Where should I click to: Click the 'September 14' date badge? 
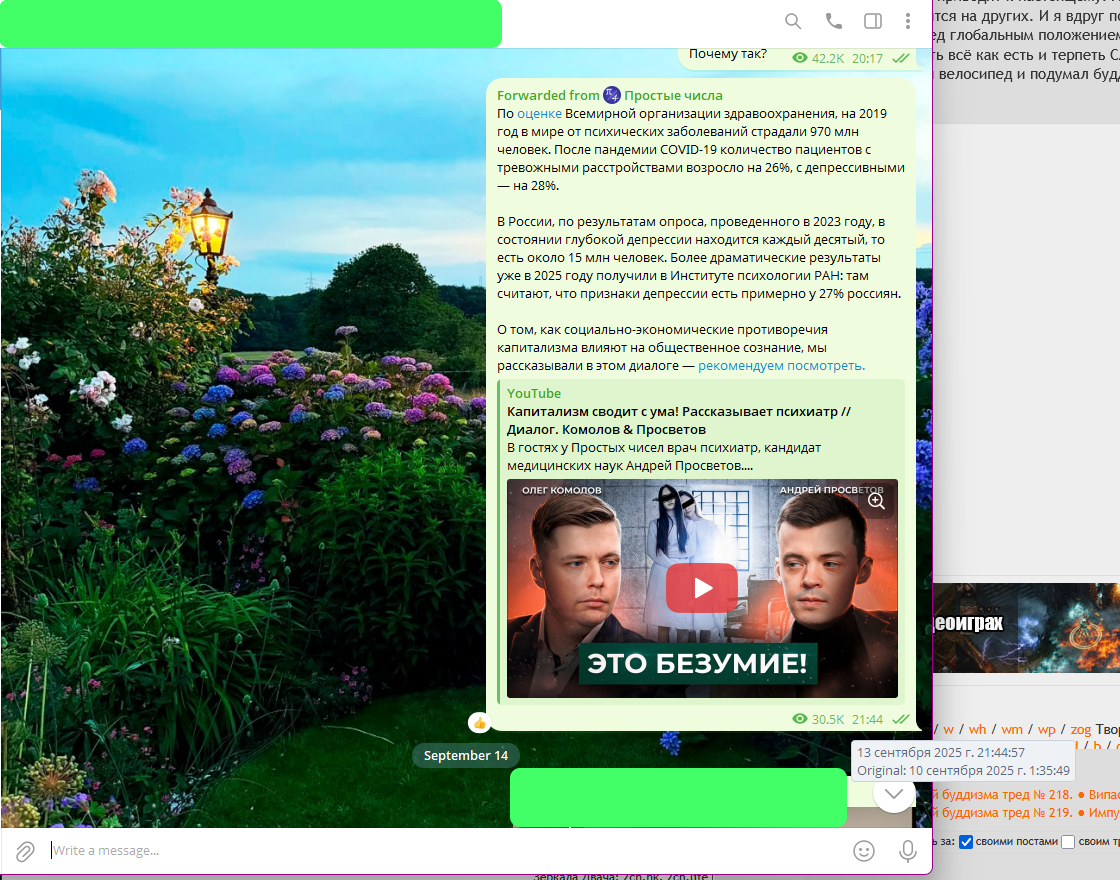(466, 756)
